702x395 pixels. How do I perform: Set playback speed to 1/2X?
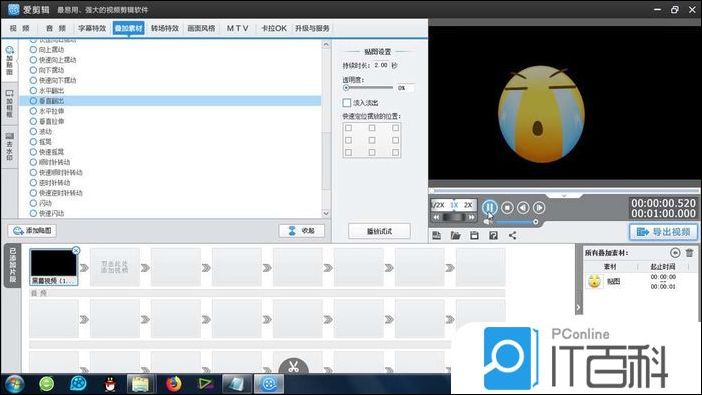438,205
